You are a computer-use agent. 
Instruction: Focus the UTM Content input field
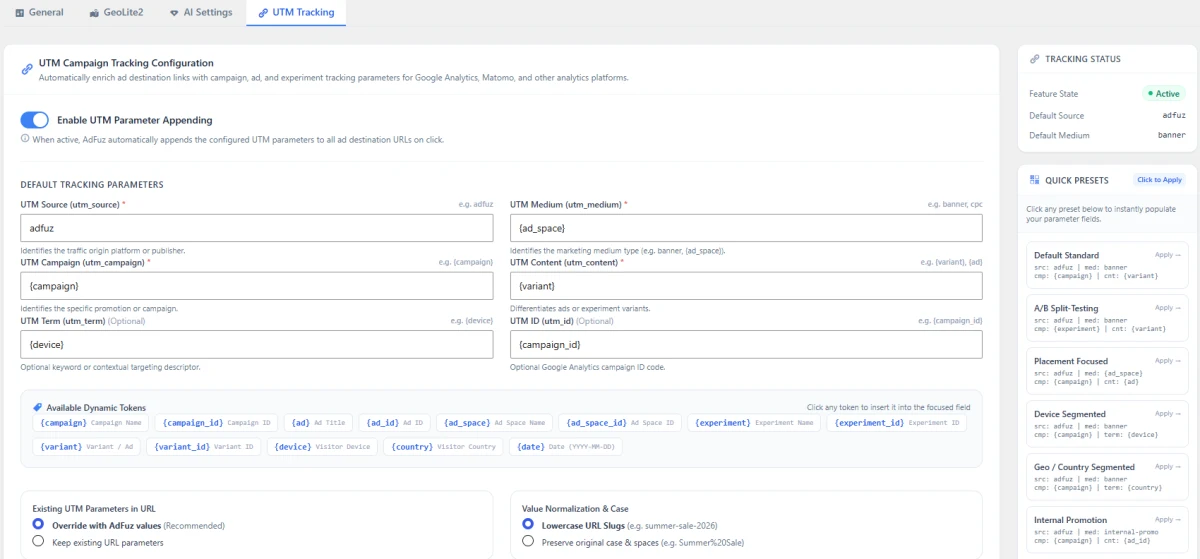coord(746,286)
